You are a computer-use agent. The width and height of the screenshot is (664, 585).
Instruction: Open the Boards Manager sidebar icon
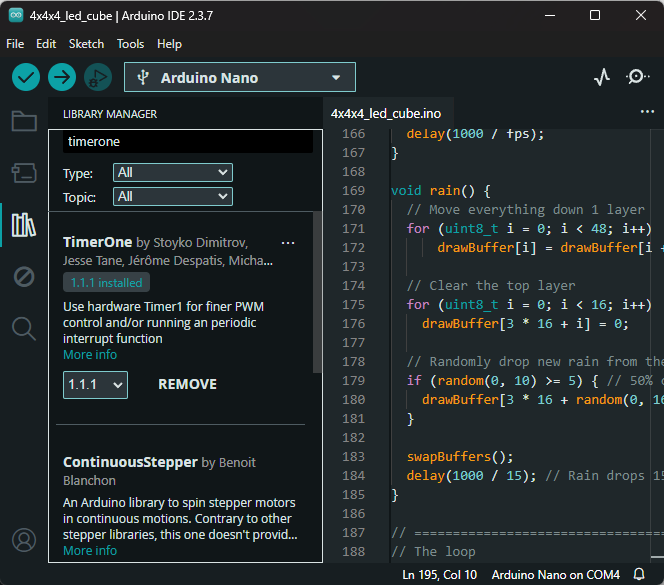tap(24, 174)
